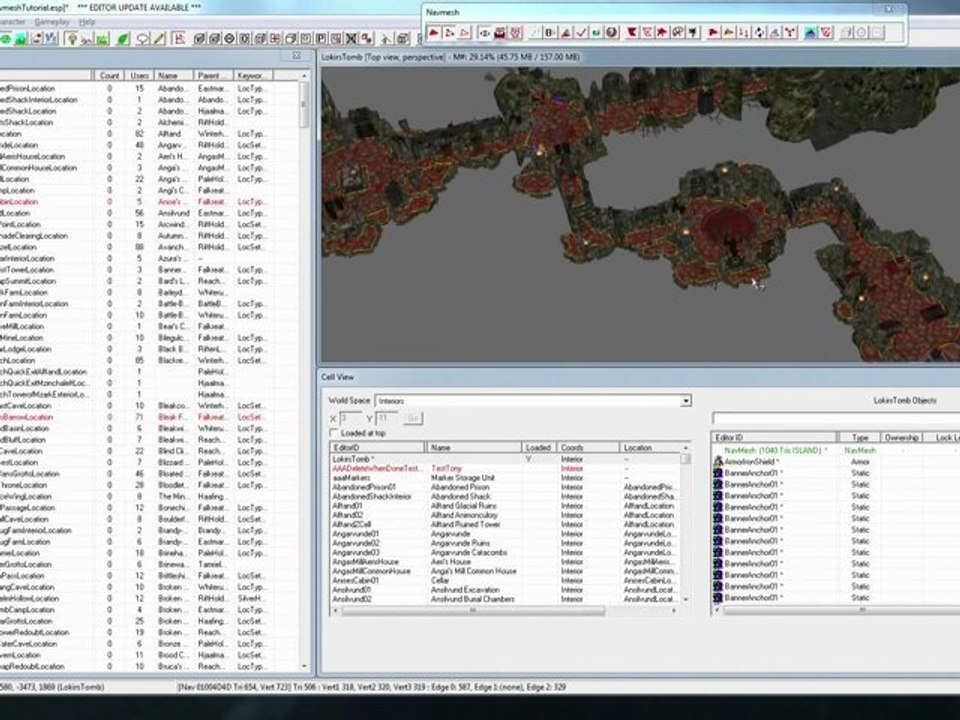Open the World Space dropdown

[x=686, y=400]
